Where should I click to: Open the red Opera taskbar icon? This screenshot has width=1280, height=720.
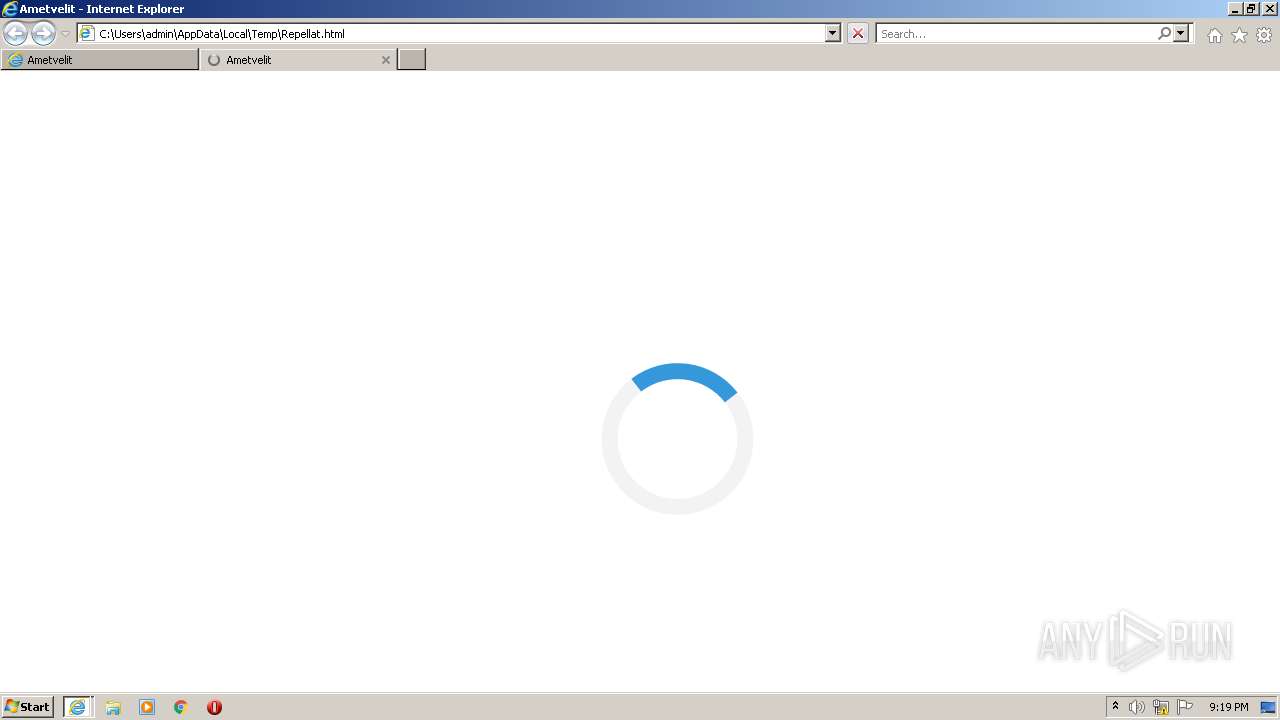pos(214,707)
